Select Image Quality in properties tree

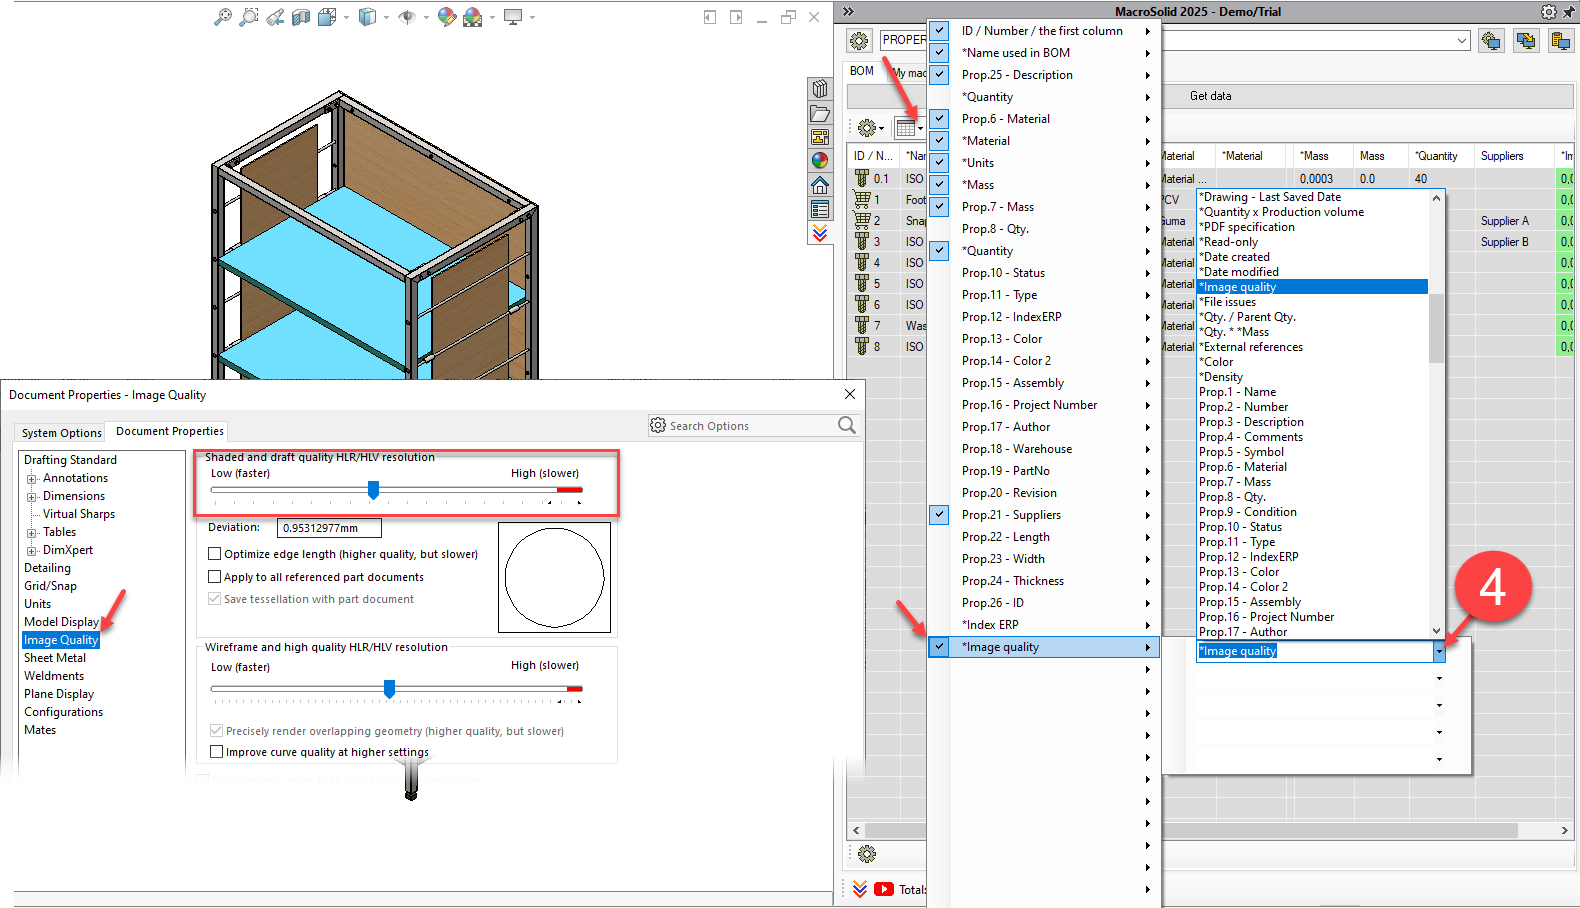coord(61,640)
